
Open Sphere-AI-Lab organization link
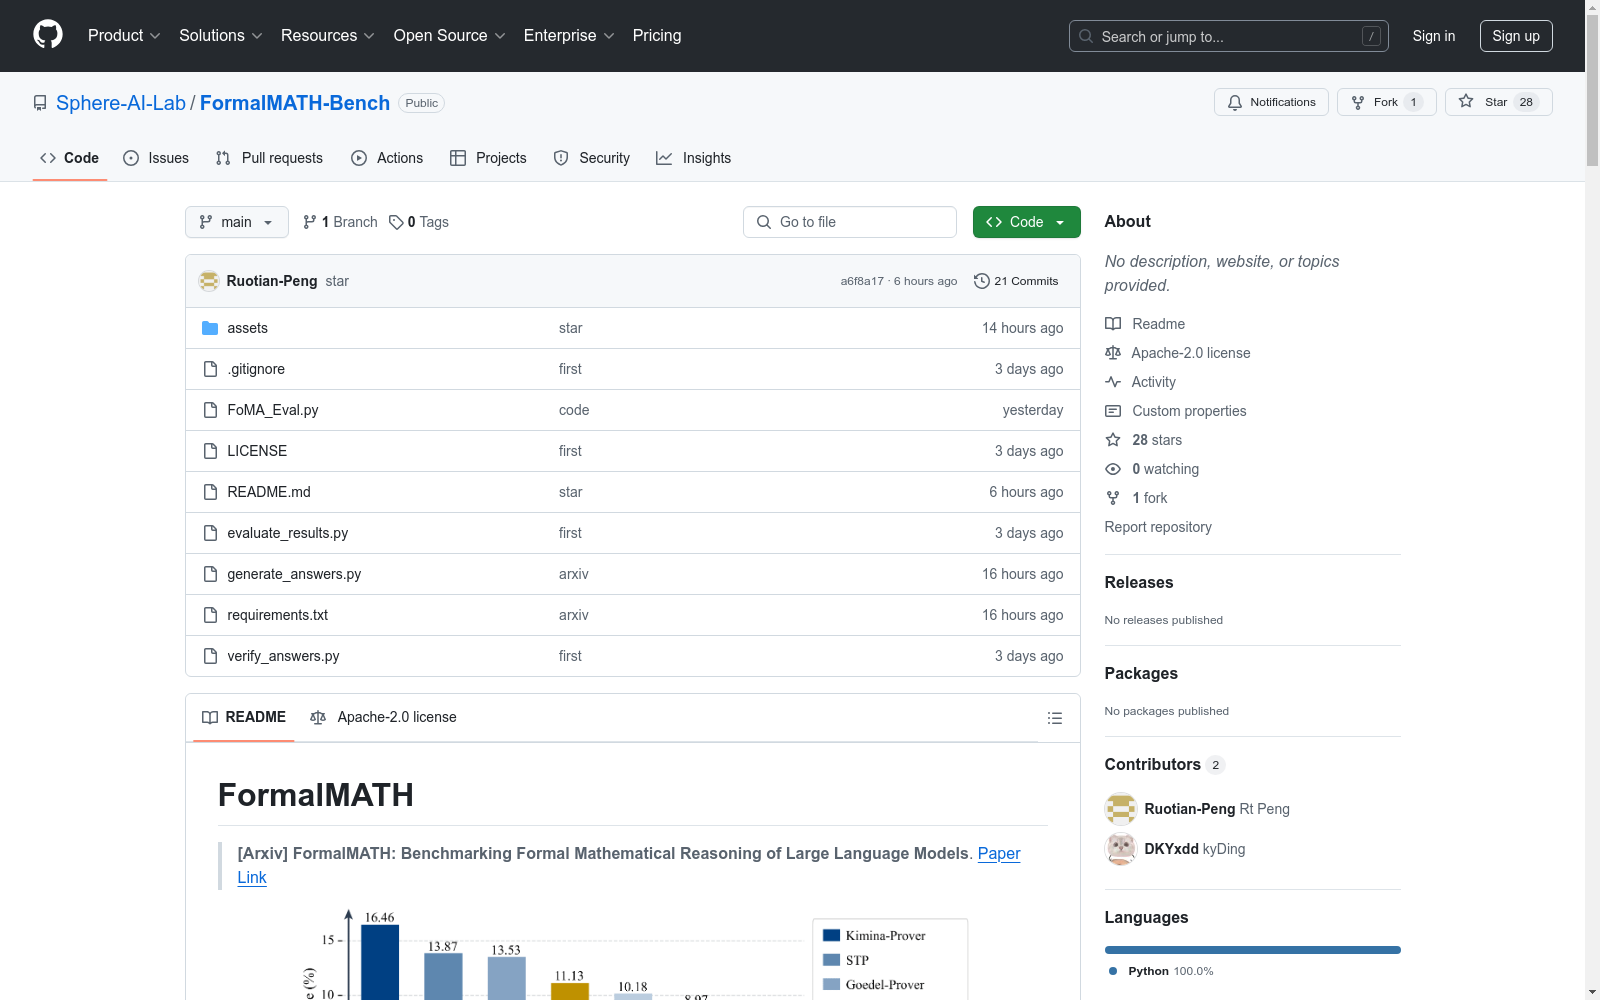pos(121,103)
